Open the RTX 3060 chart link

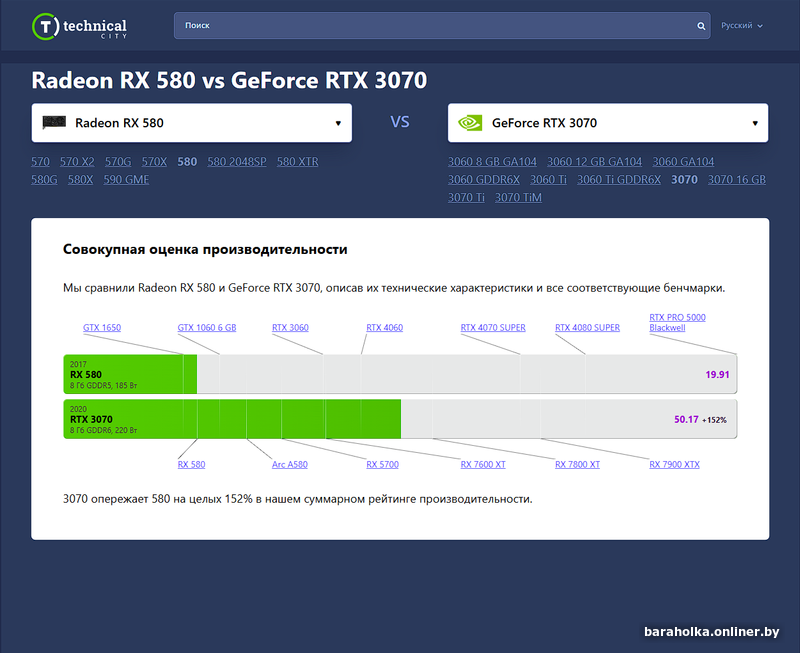tap(290, 328)
